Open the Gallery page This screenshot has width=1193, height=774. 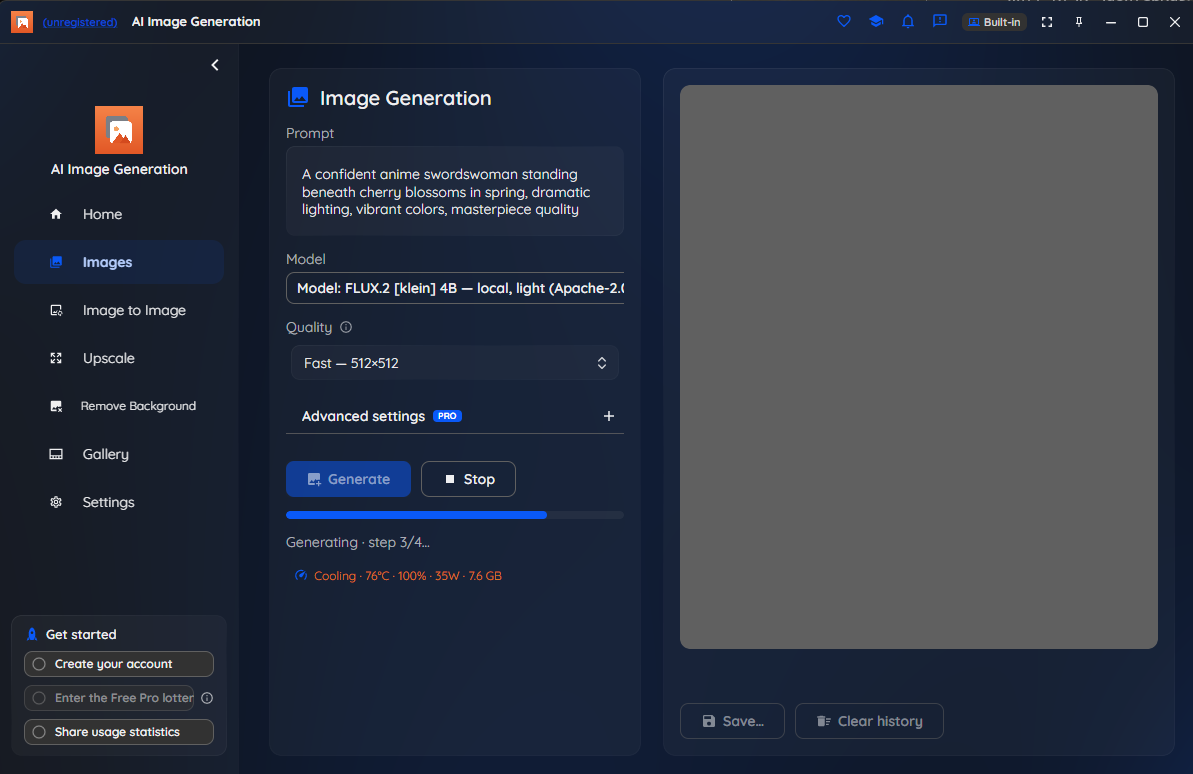pyautogui.click(x=119, y=454)
